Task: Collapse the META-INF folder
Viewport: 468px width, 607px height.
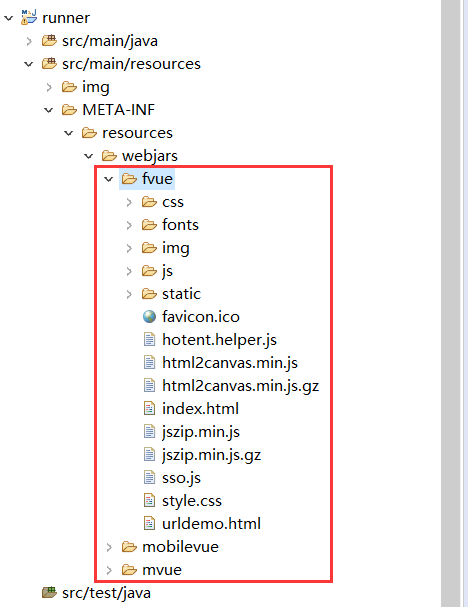Action: click(x=48, y=110)
